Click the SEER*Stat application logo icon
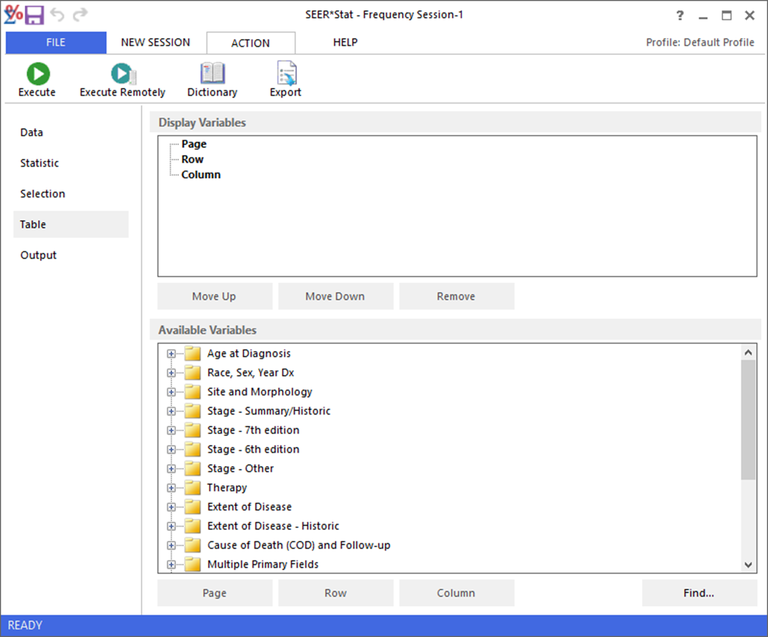Image resolution: width=768 pixels, height=637 pixels. pos(13,15)
